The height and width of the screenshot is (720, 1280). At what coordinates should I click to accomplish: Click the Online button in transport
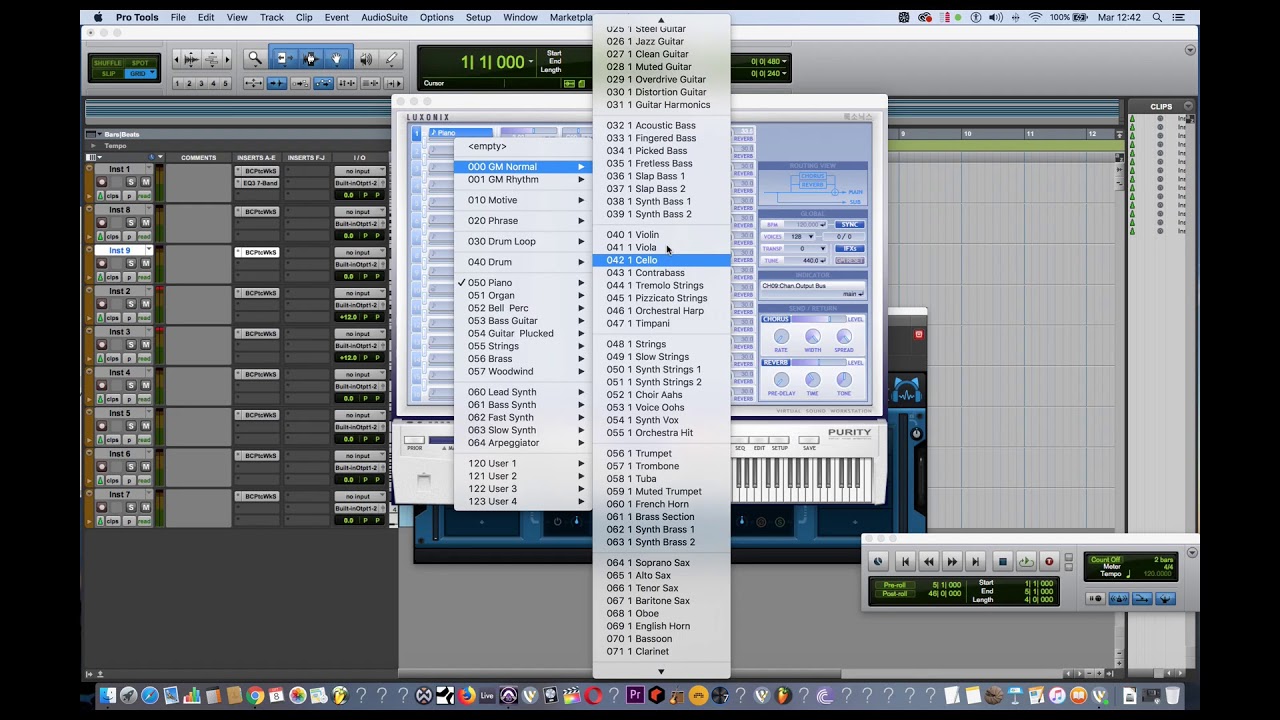(x=878, y=562)
